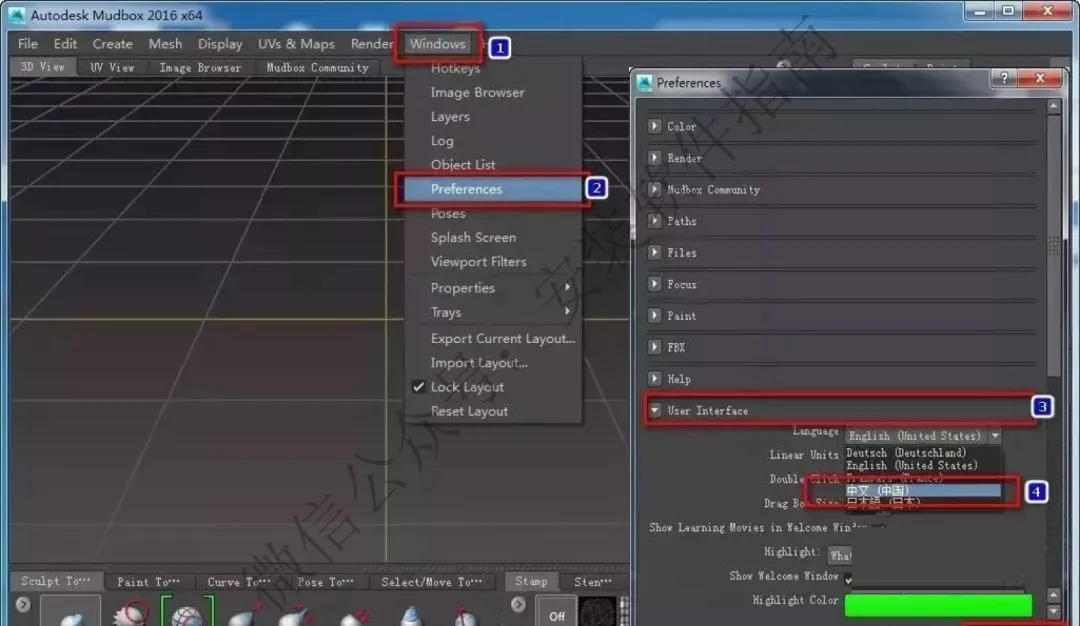Screen dimensions: 1080x626
Task: Expand the FBX section
Action: [x=654, y=347]
